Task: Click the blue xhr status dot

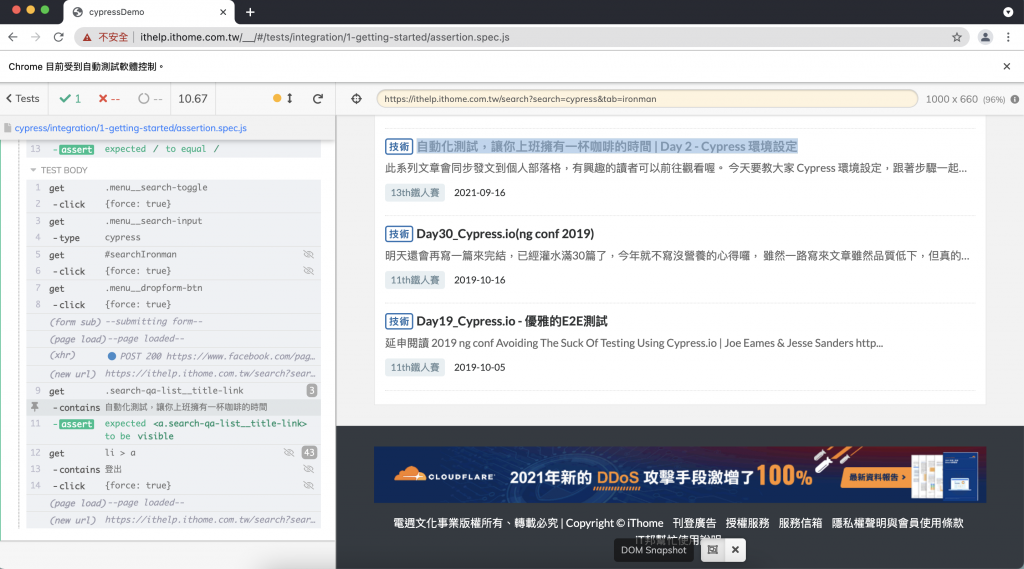Action: click(x=112, y=356)
